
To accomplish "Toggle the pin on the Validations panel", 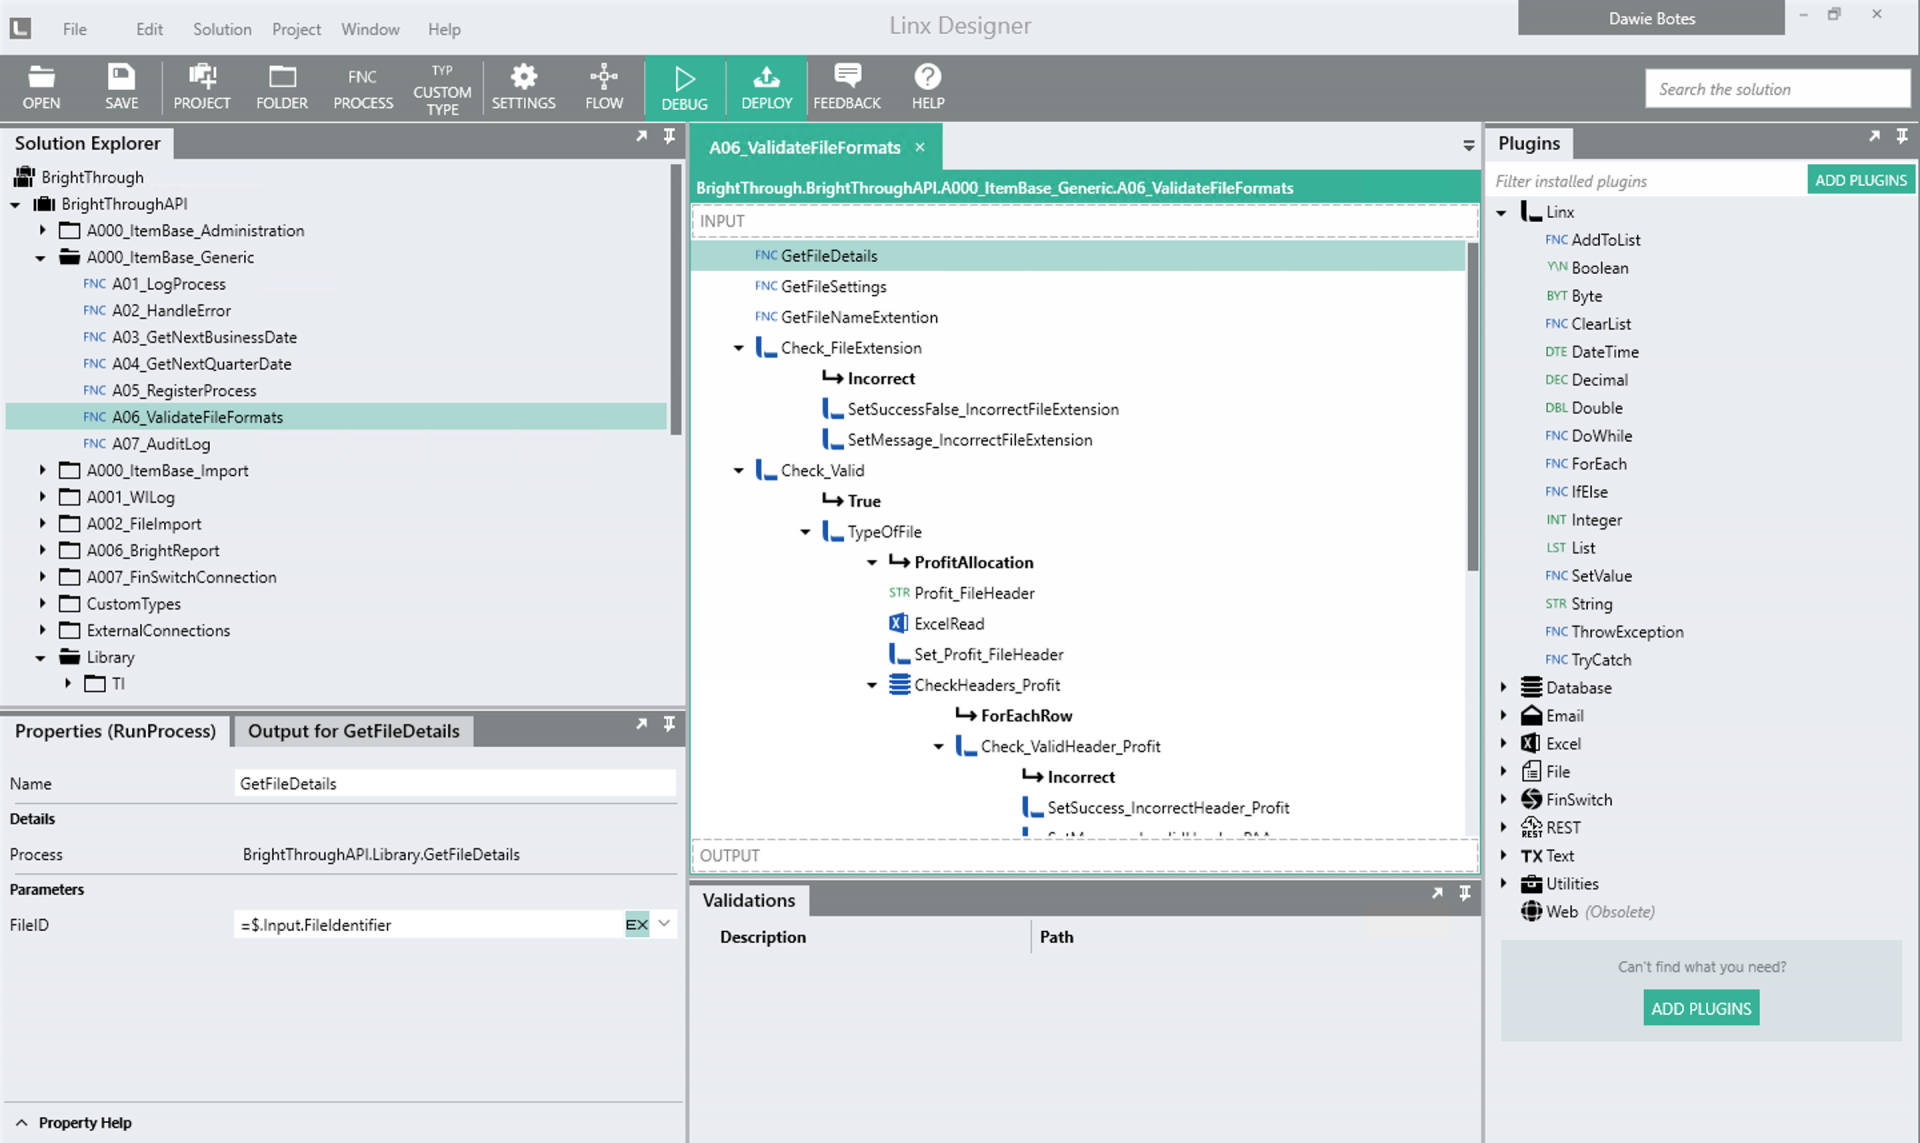I will pyautogui.click(x=1465, y=893).
